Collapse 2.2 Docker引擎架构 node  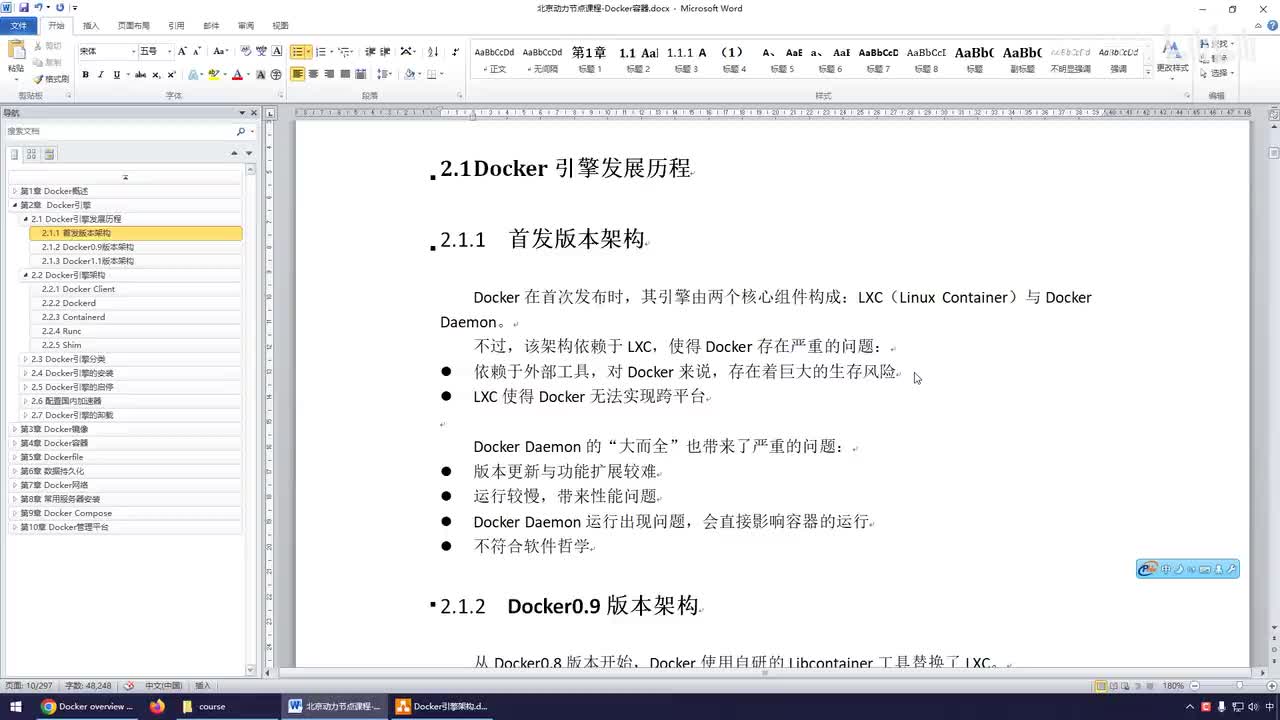click(x=26, y=275)
